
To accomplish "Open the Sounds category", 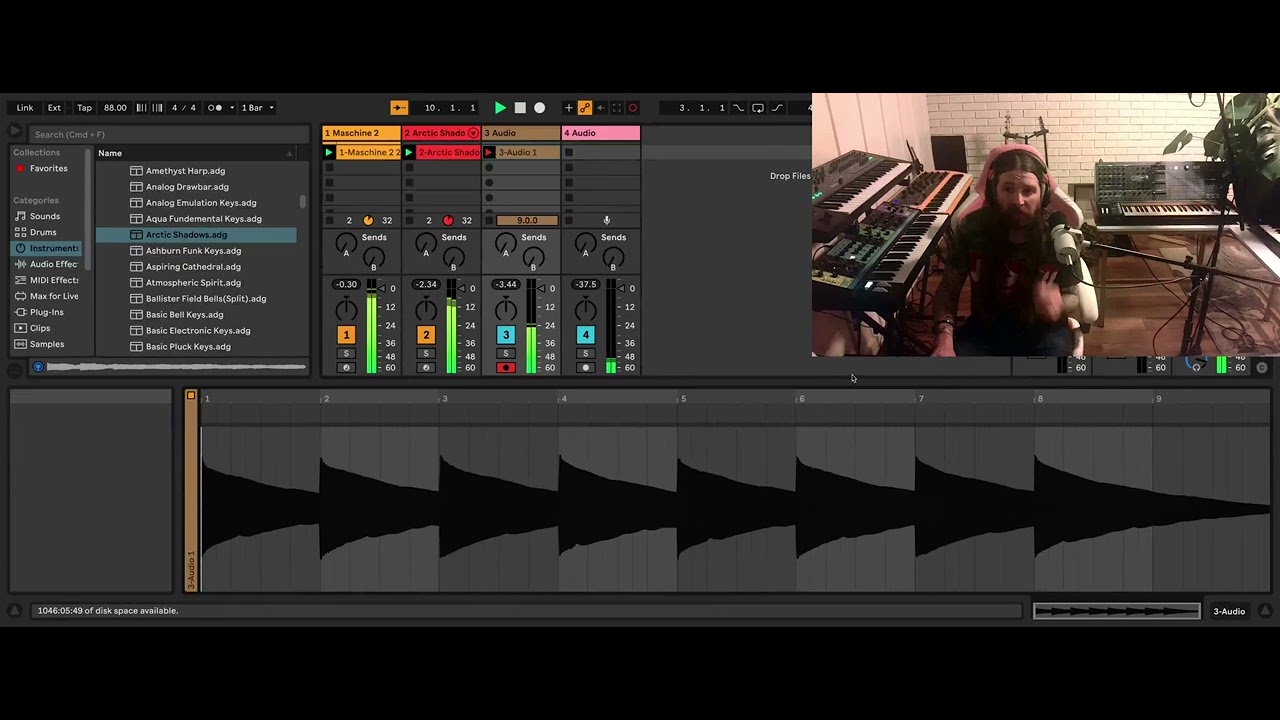I will point(45,216).
